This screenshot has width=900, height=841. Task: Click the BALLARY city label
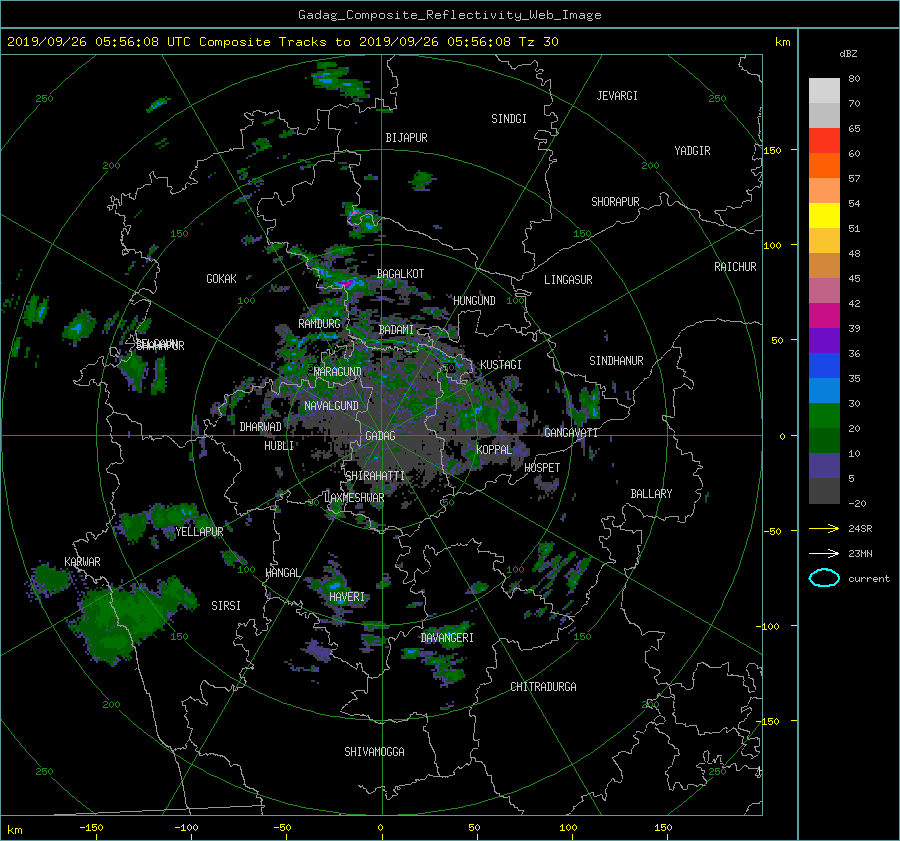tap(651, 494)
